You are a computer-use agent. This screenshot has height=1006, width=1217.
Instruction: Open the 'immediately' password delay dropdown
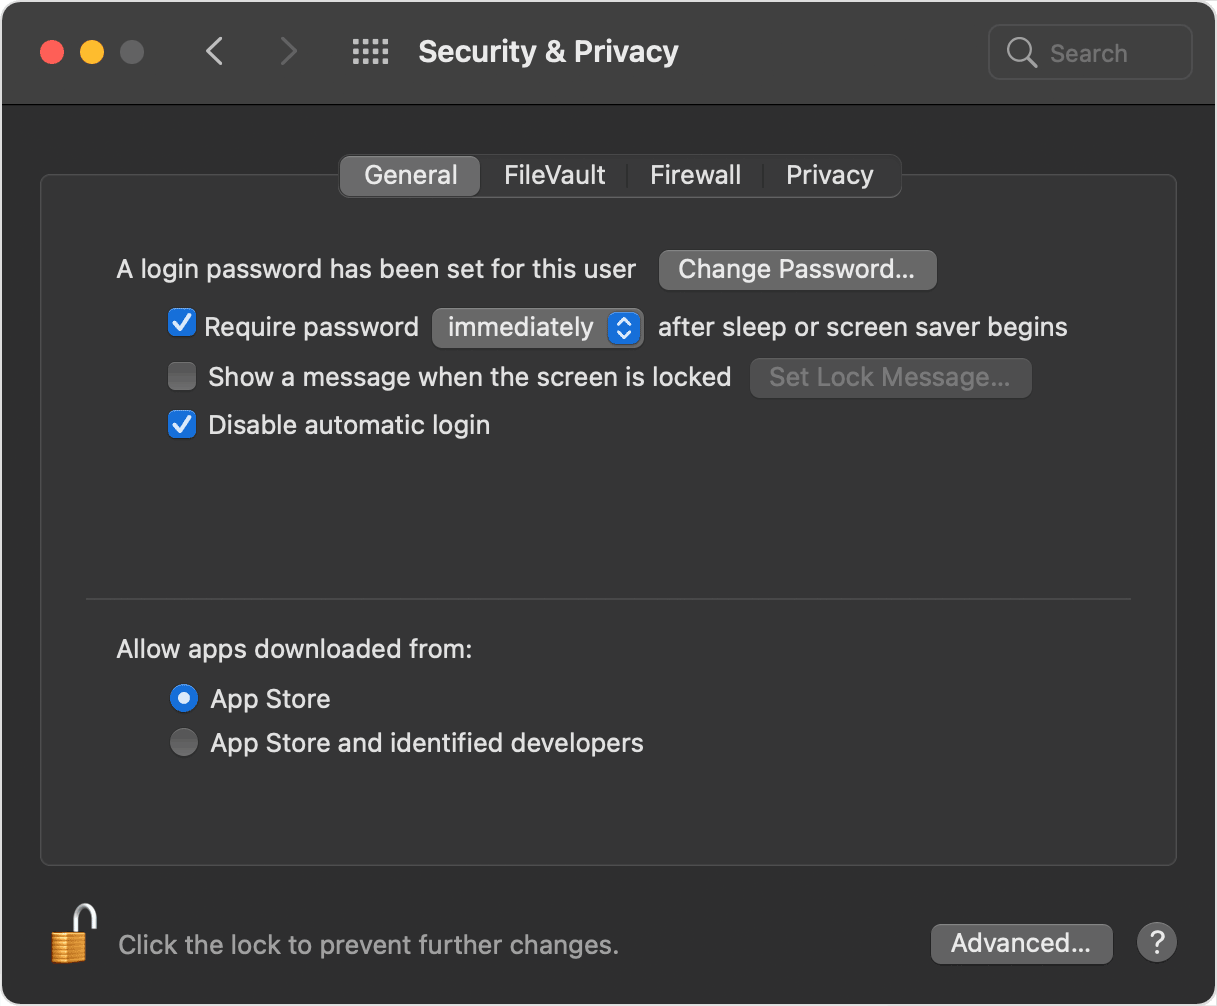pyautogui.click(x=537, y=328)
